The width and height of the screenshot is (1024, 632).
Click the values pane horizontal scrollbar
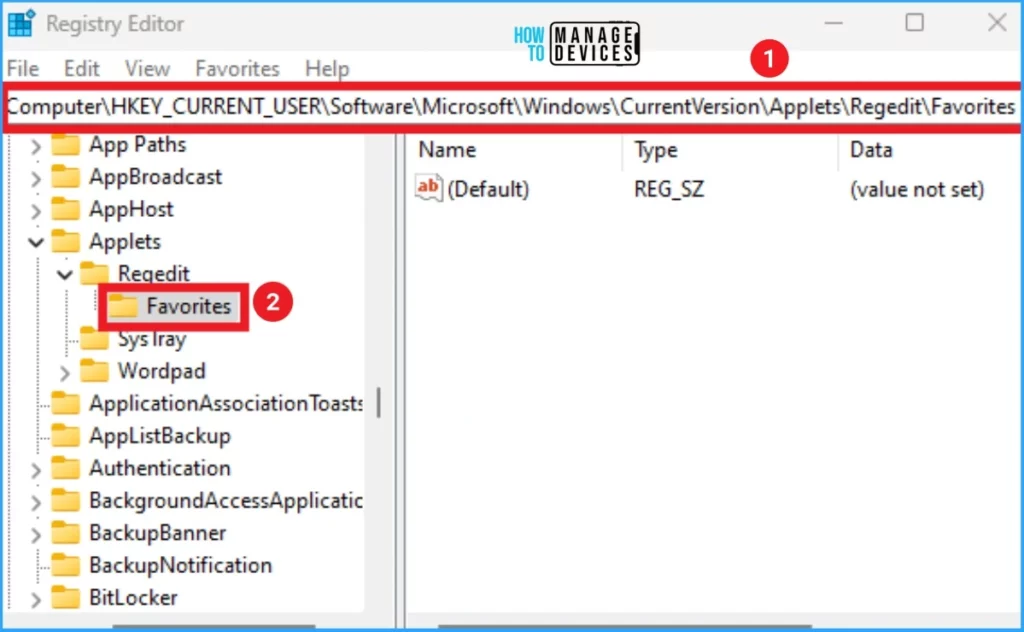coord(624,627)
